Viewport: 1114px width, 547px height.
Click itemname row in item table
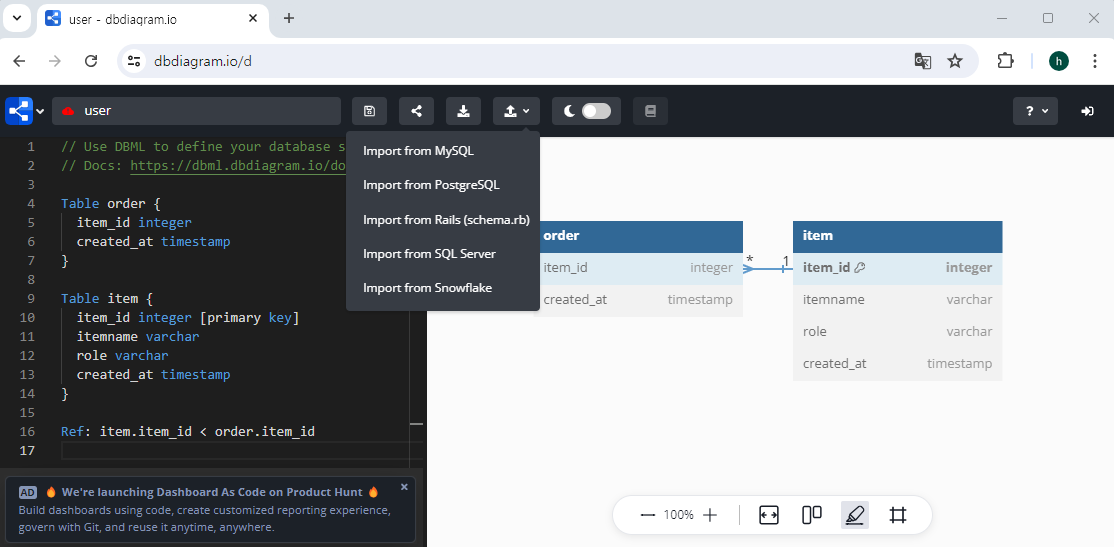897,300
